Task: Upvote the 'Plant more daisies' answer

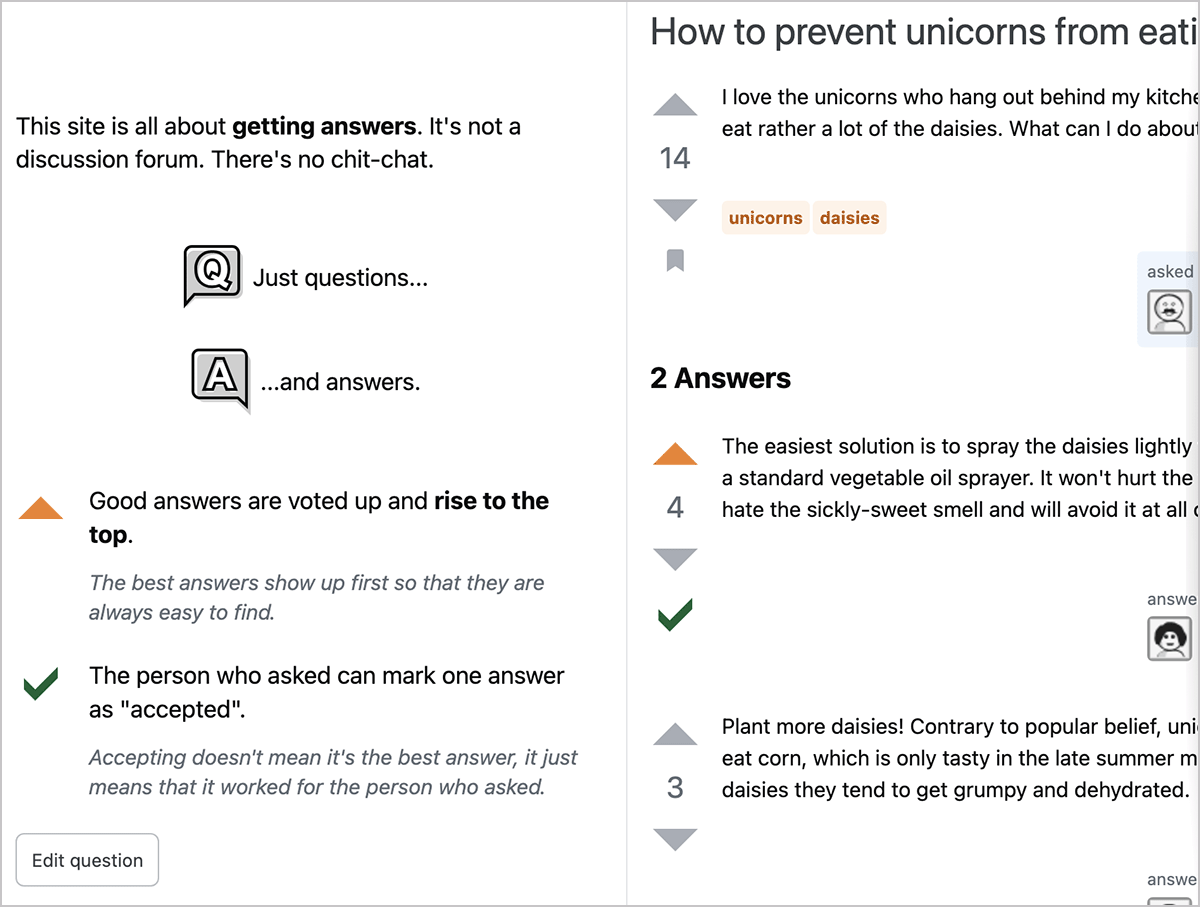Action: 675,735
